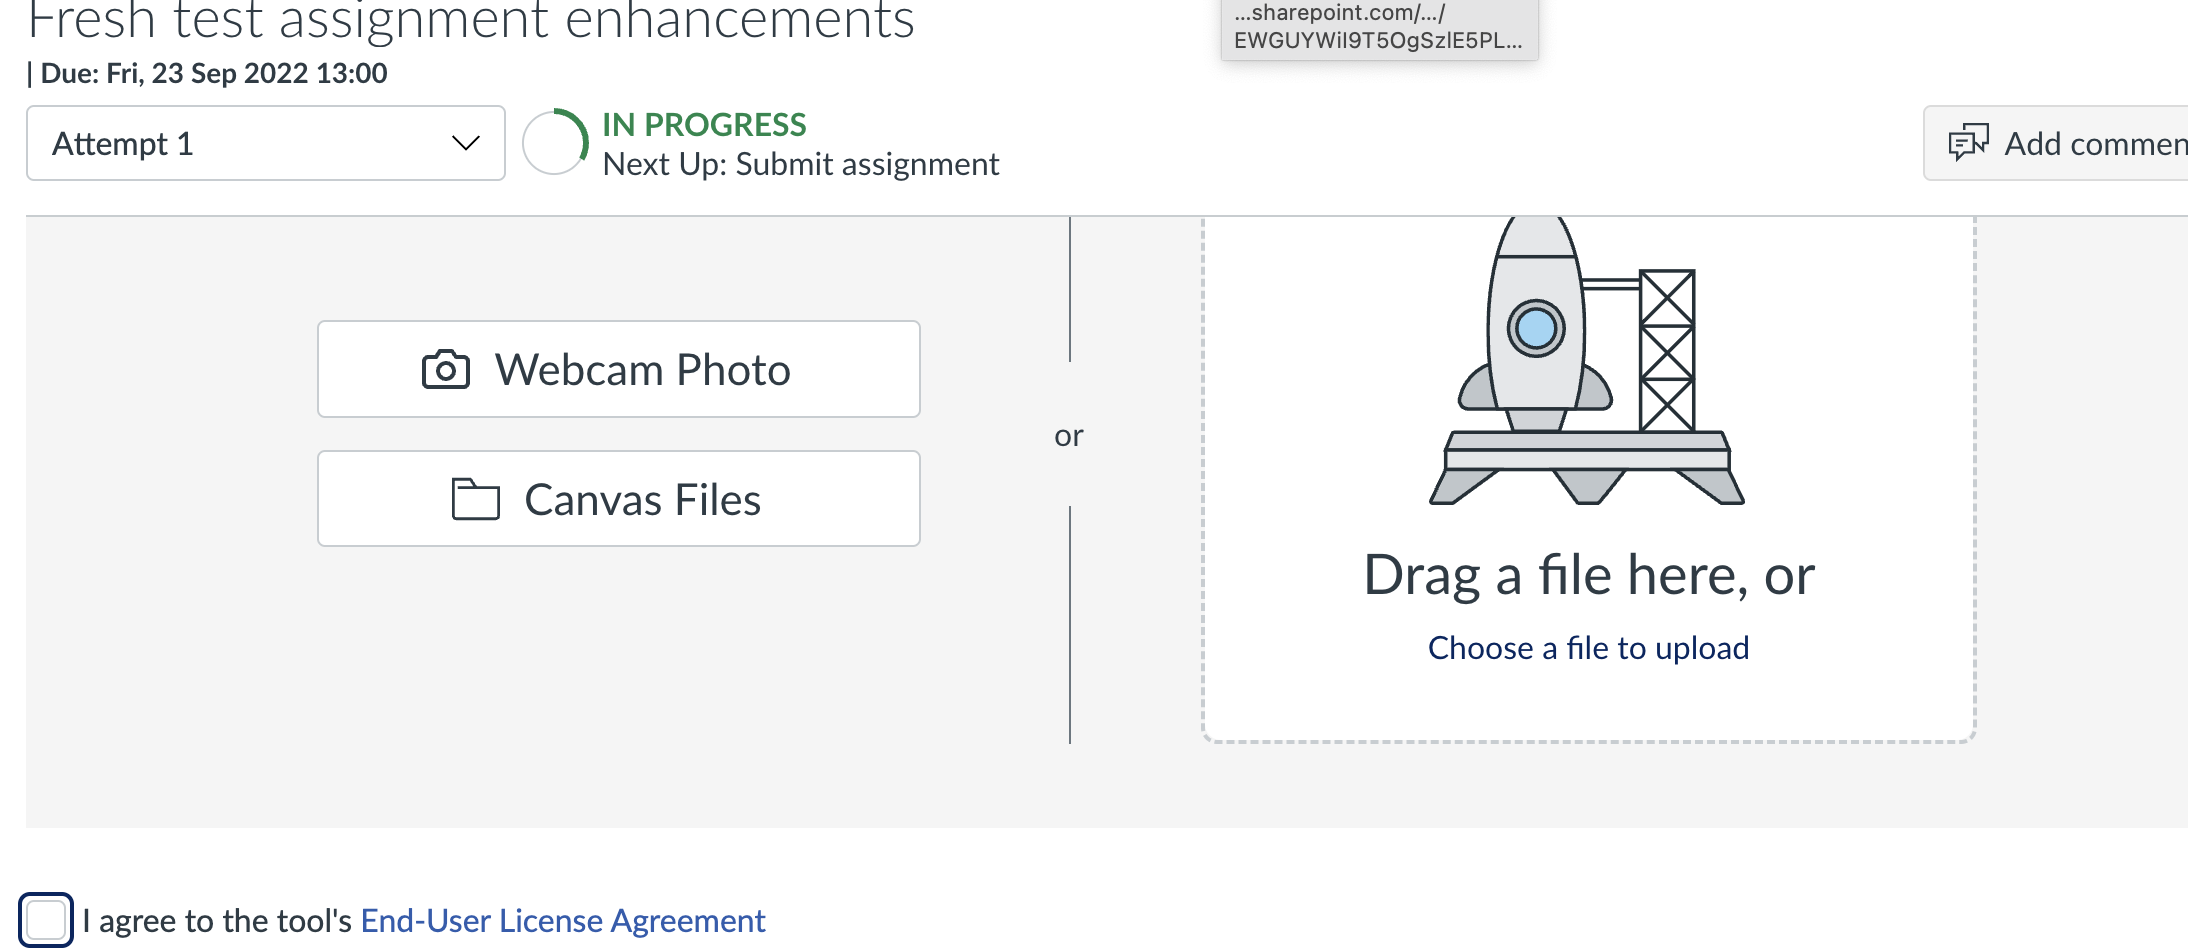Click the speech bubble icon beside Add comment
This screenshot has width=2188, height=948.
(1971, 142)
